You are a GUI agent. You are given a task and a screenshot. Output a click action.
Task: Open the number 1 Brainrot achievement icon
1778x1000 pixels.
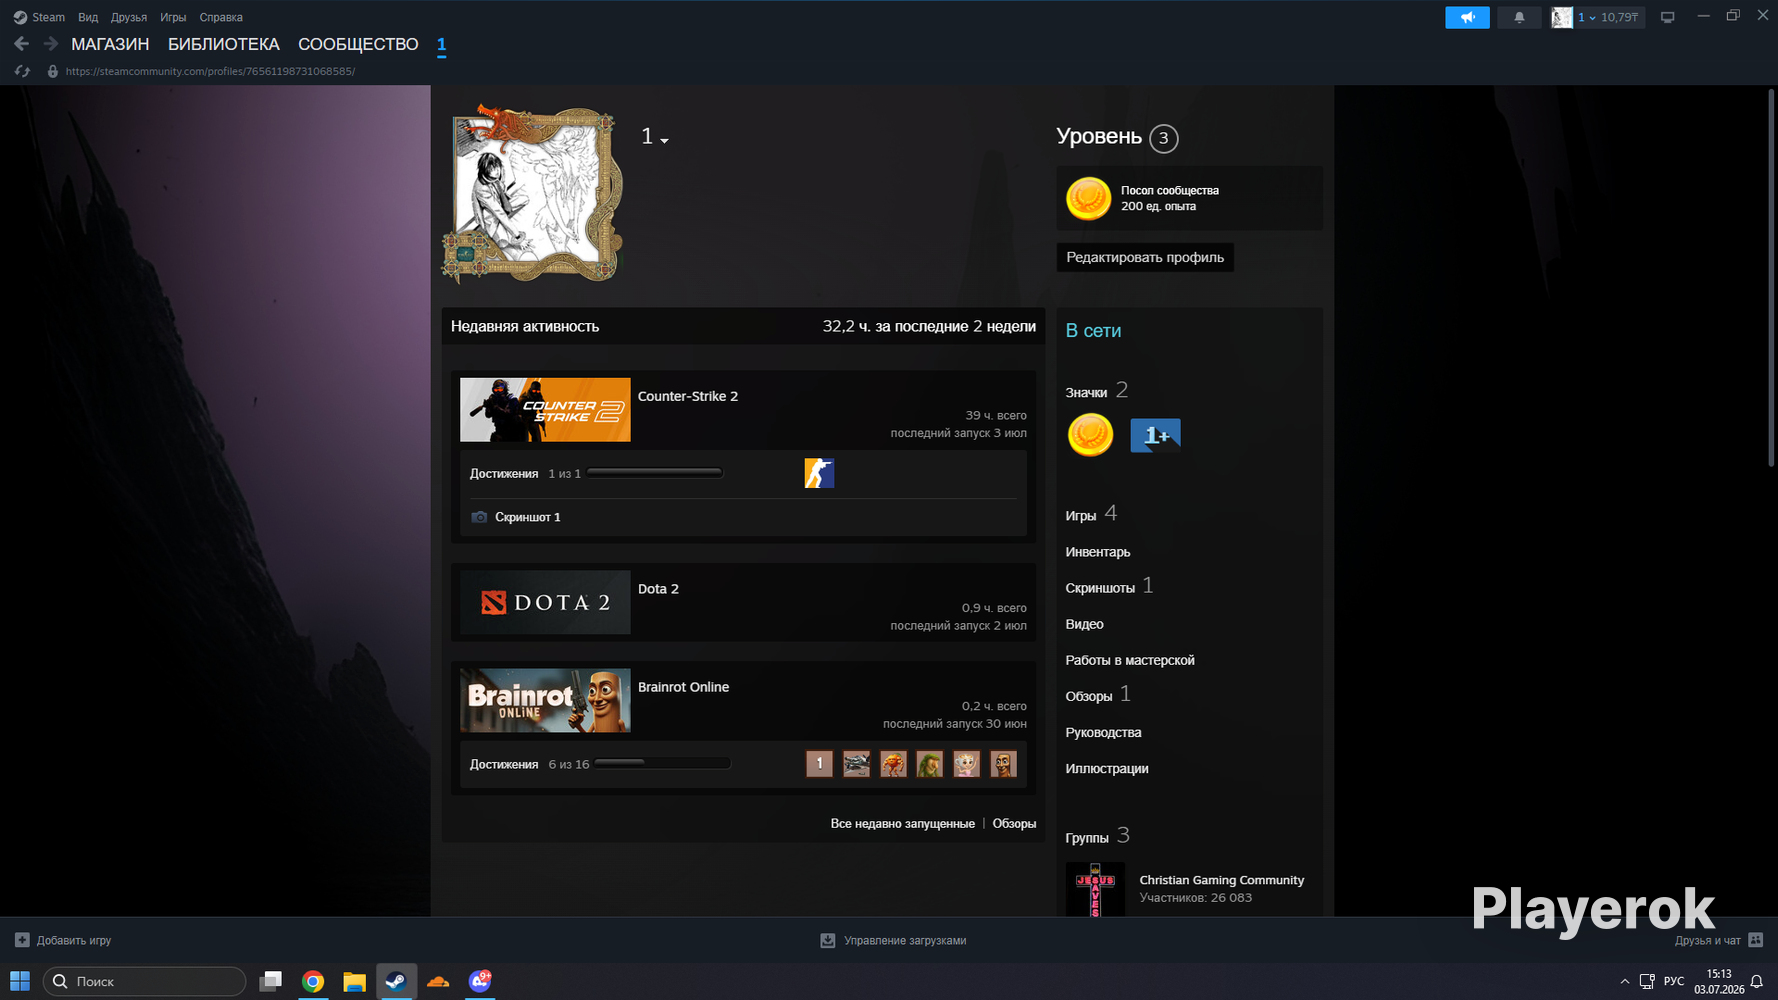point(819,764)
